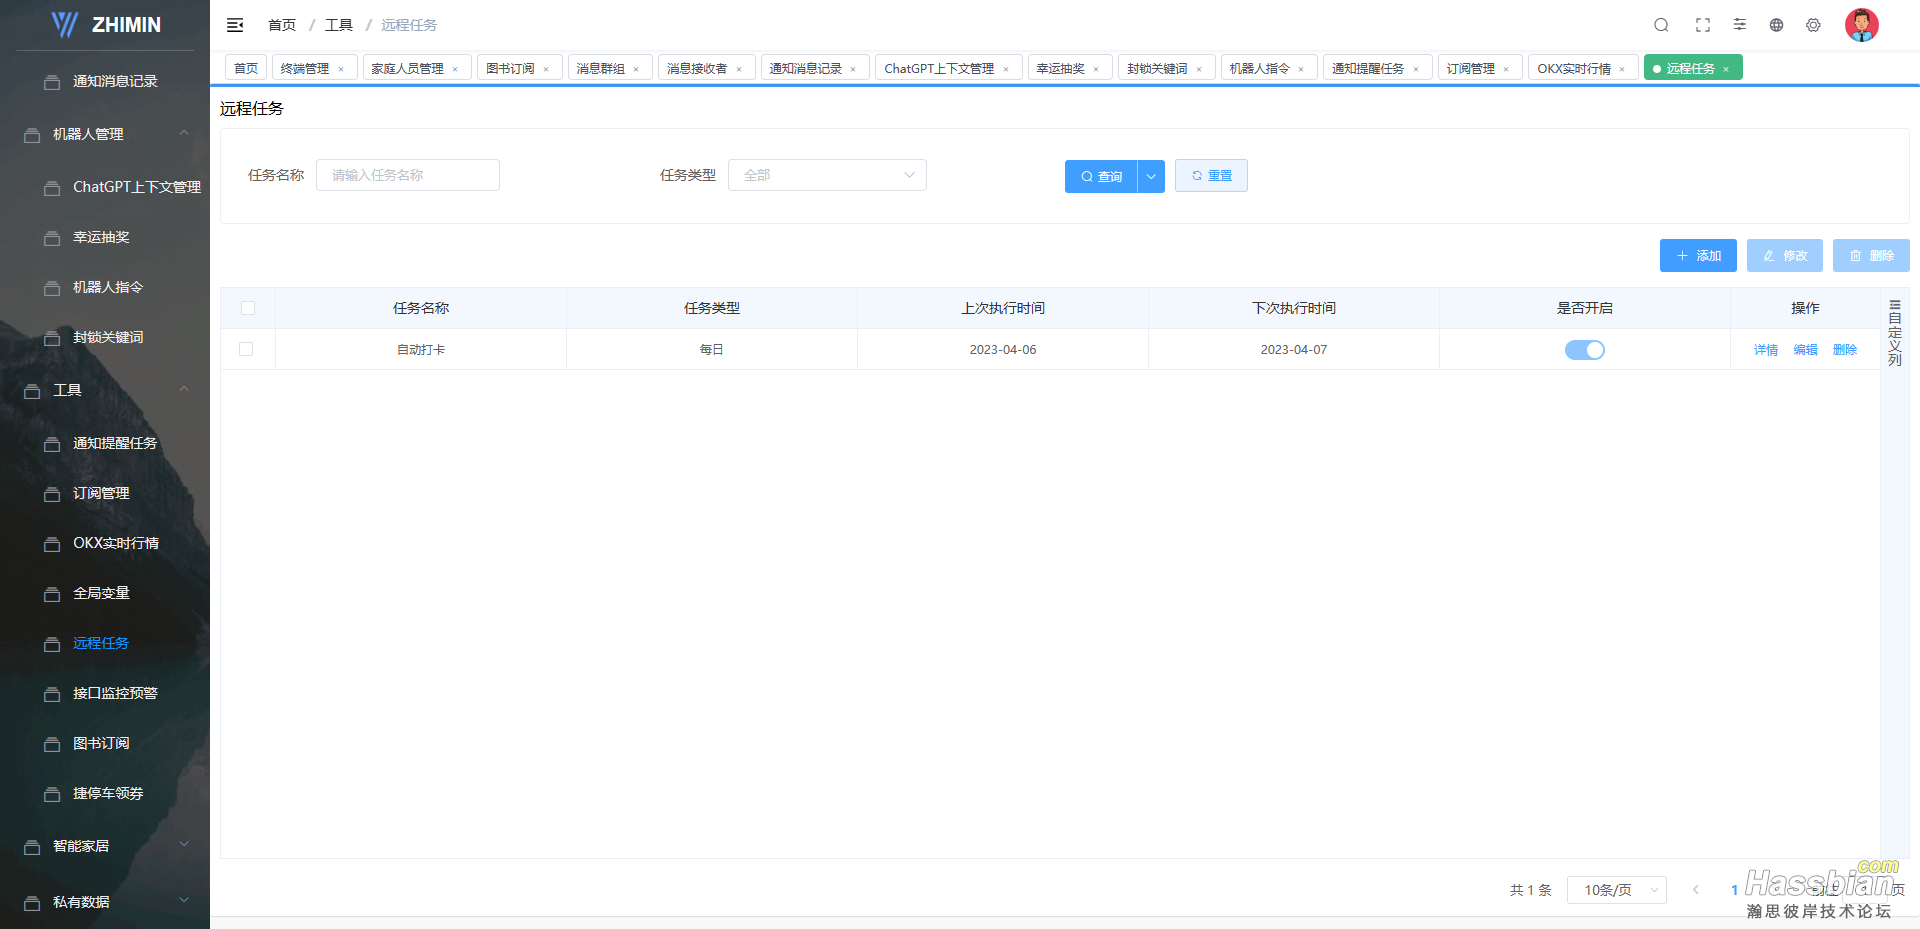The image size is (1920, 929).
Task: Click the 删除 button above the table
Action: point(1871,255)
